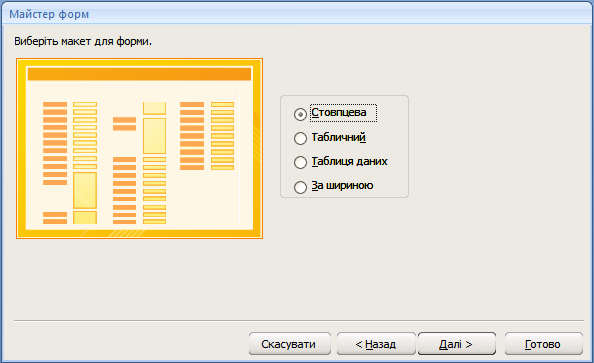Click the Скасувати button

pyautogui.click(x=290, y=344)
